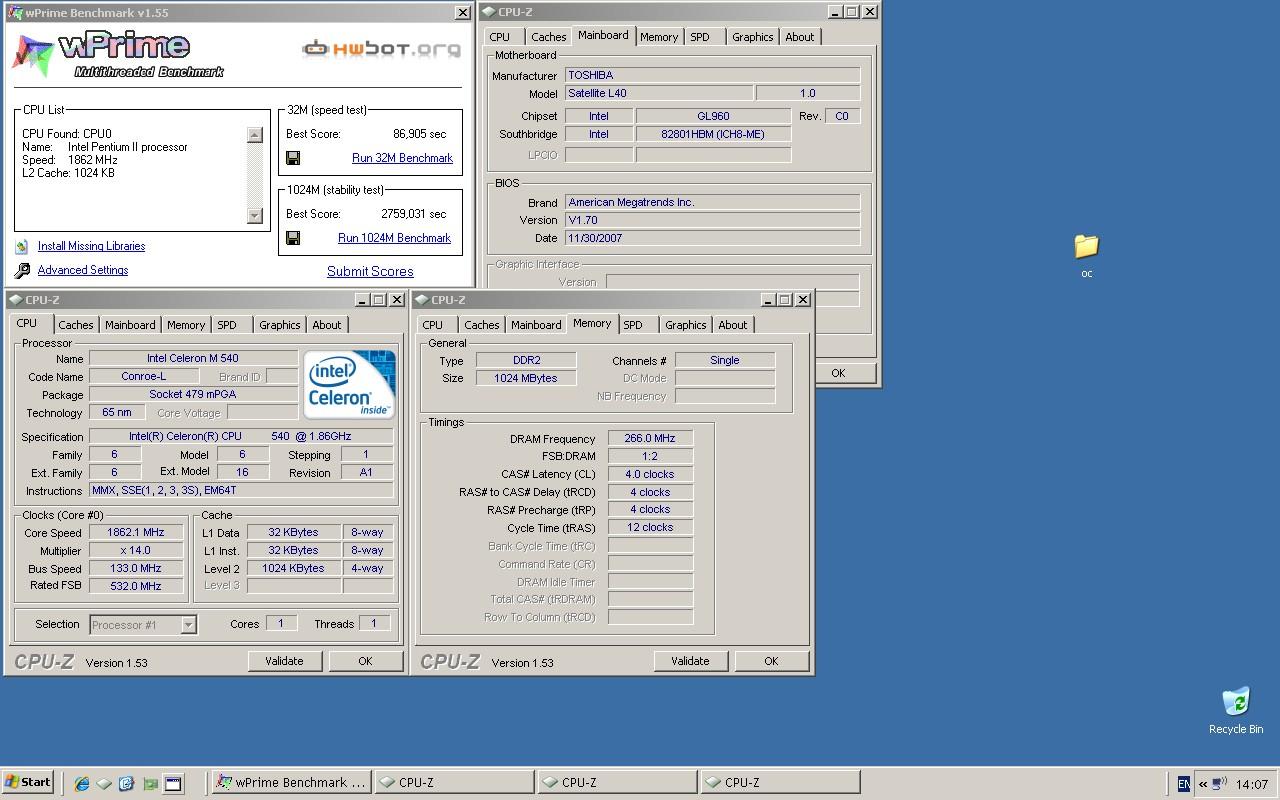The height and width of the screenshot is (800, 1280).
Task: Open About tab in Mainboard window
Action: (800, 37)
